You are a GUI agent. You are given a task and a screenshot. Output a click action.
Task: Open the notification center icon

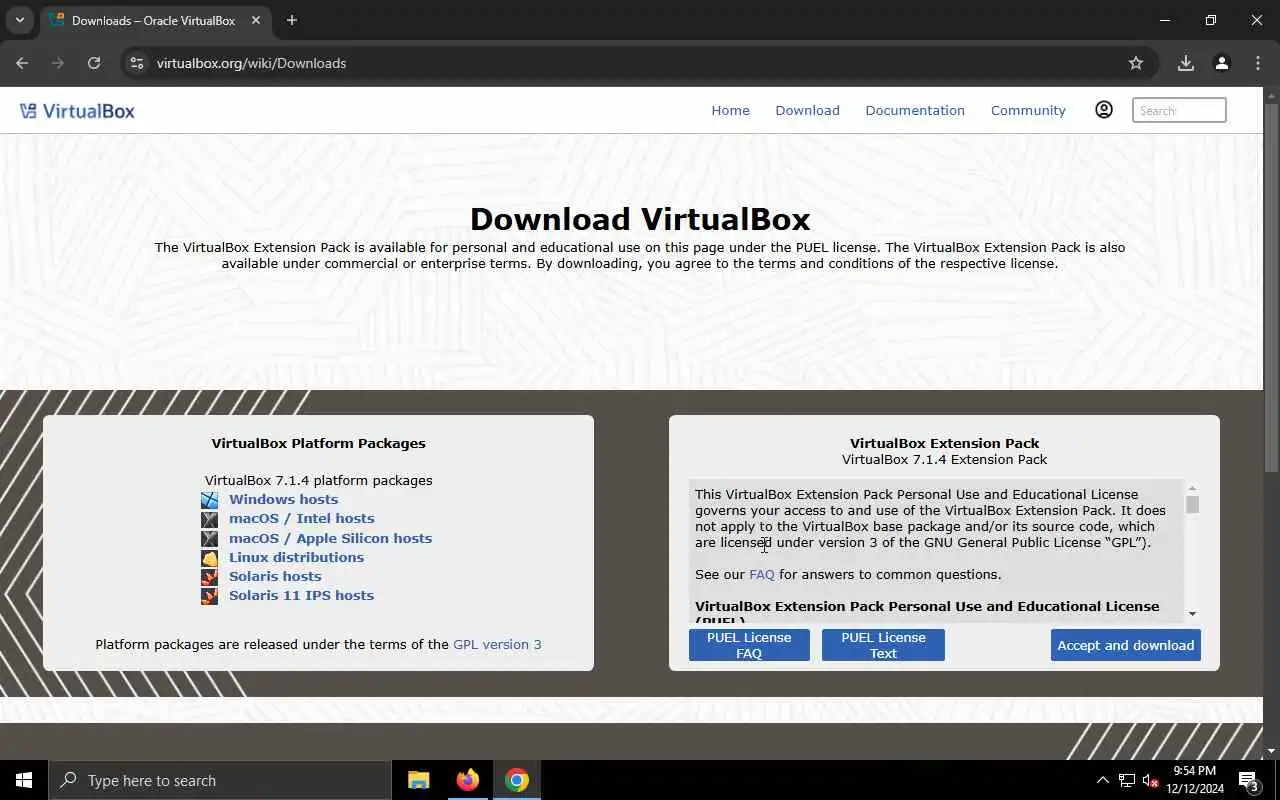click(x=1248, y=780)
